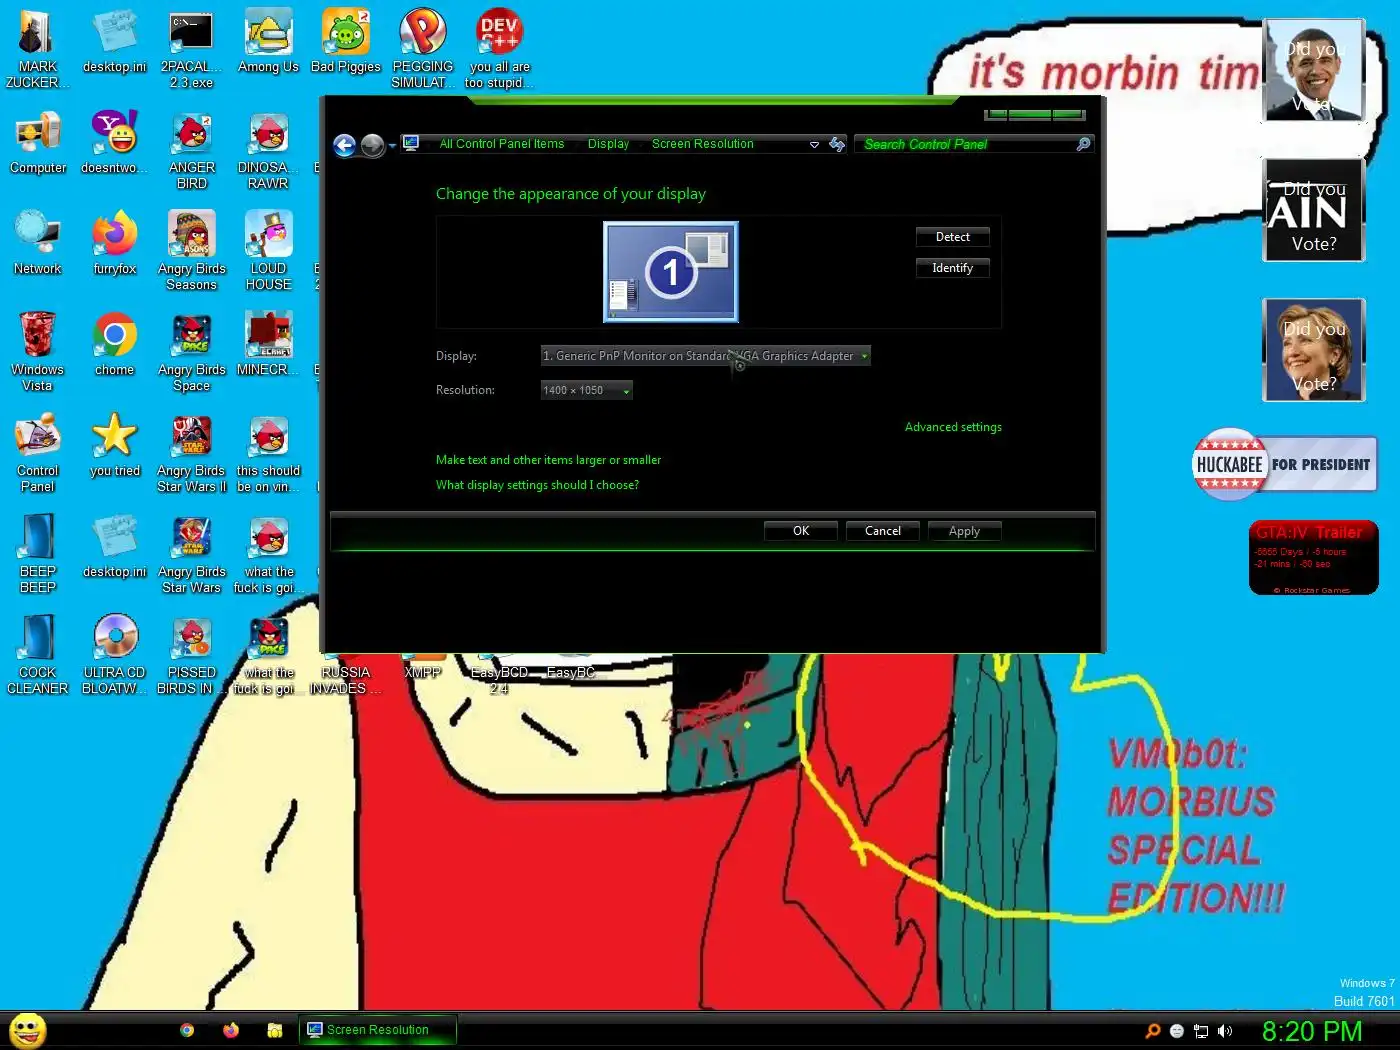
Task: Click the Detect button
Action: click(x=953, y=237)
